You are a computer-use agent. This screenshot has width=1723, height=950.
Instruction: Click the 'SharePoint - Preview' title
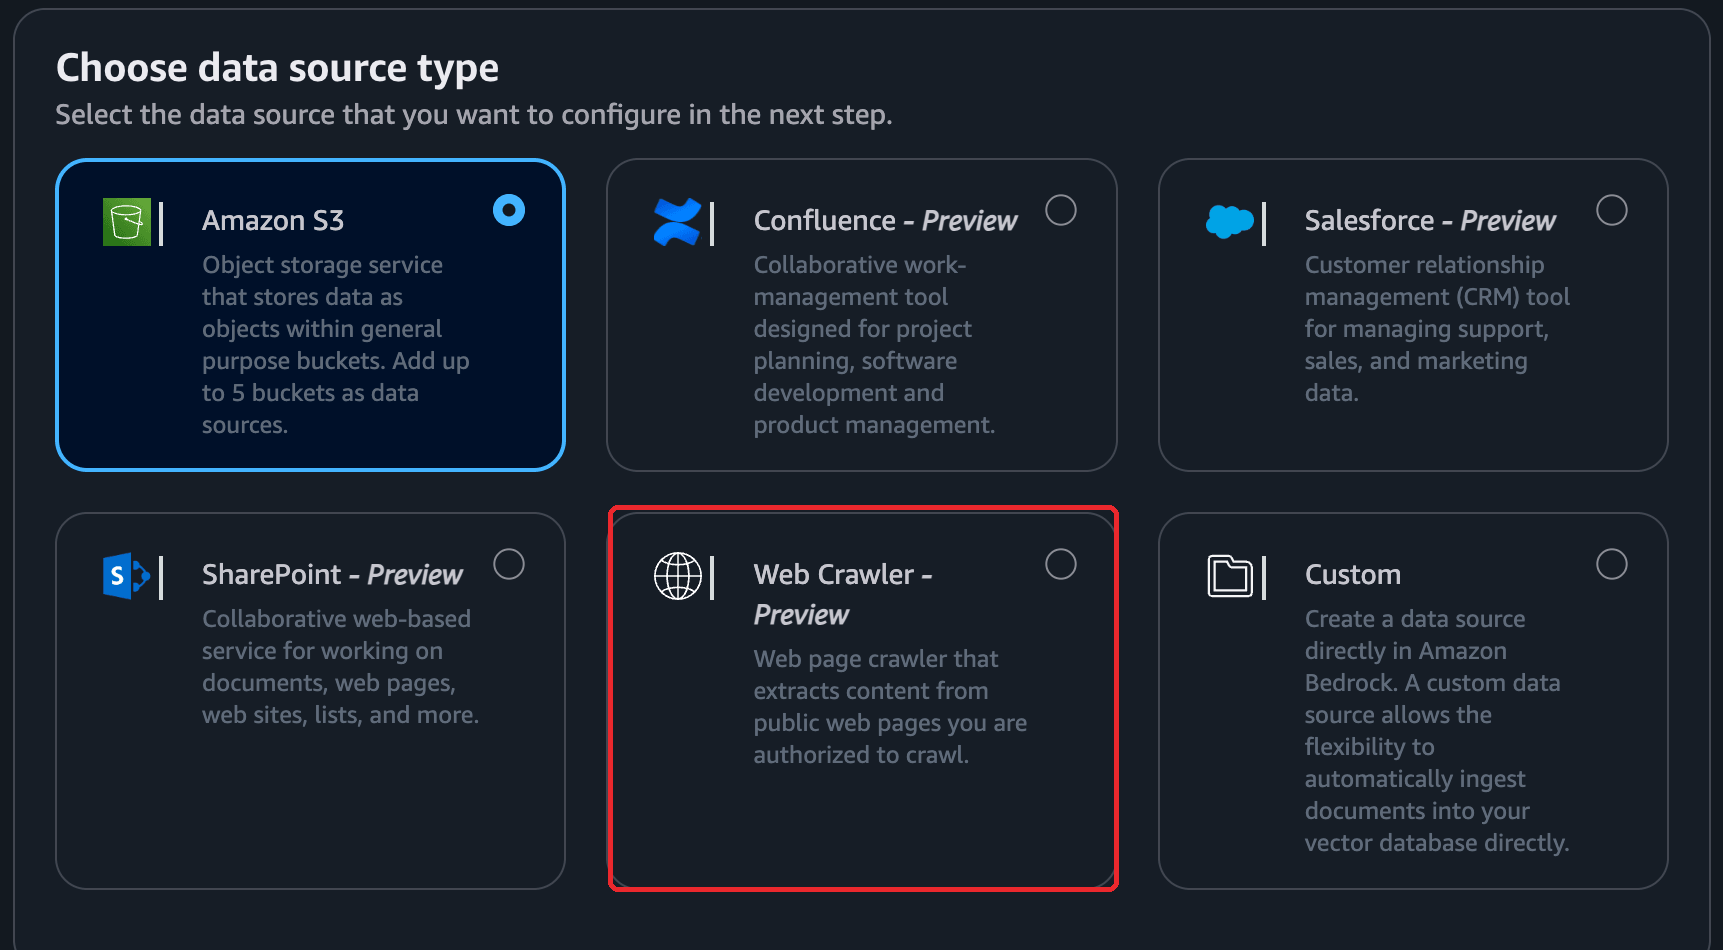[332, 574]
